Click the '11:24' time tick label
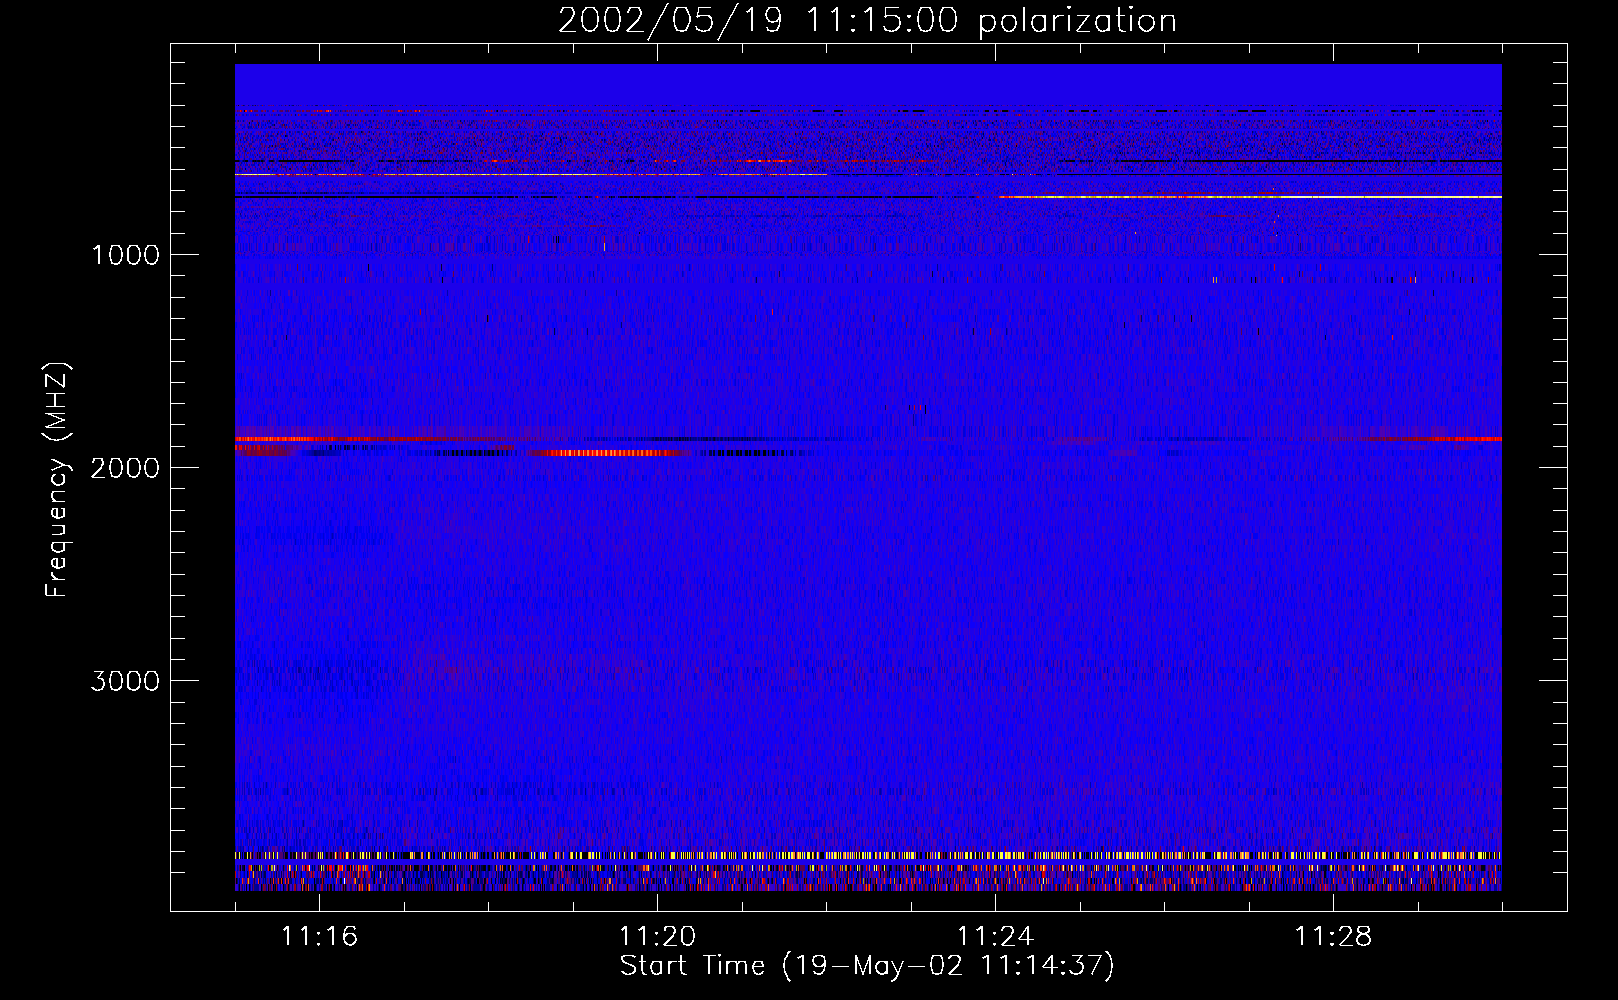Image resolution: width=1618 pixels, height=1000 pixels. point(995,937)
